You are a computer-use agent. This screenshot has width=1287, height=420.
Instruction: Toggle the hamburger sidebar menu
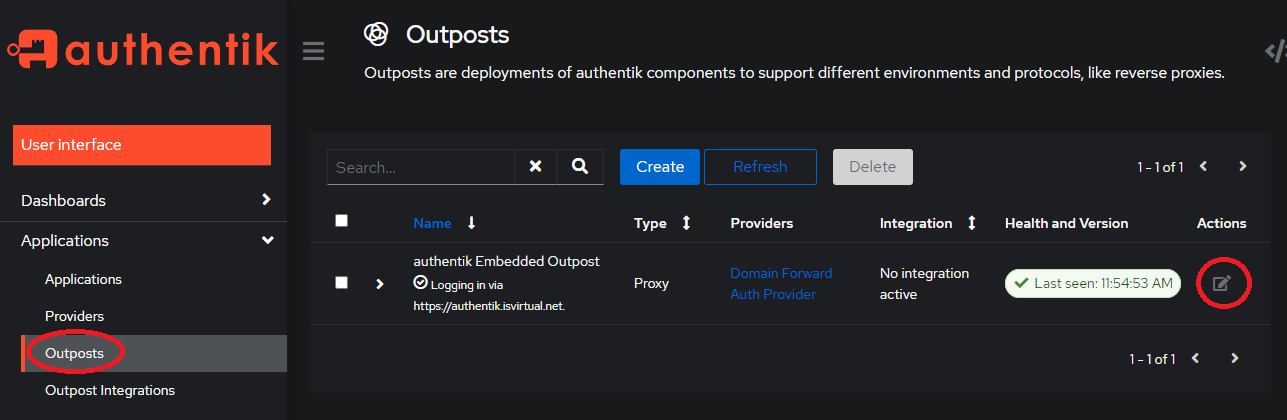pyautogui.click(x=313, y=51)
